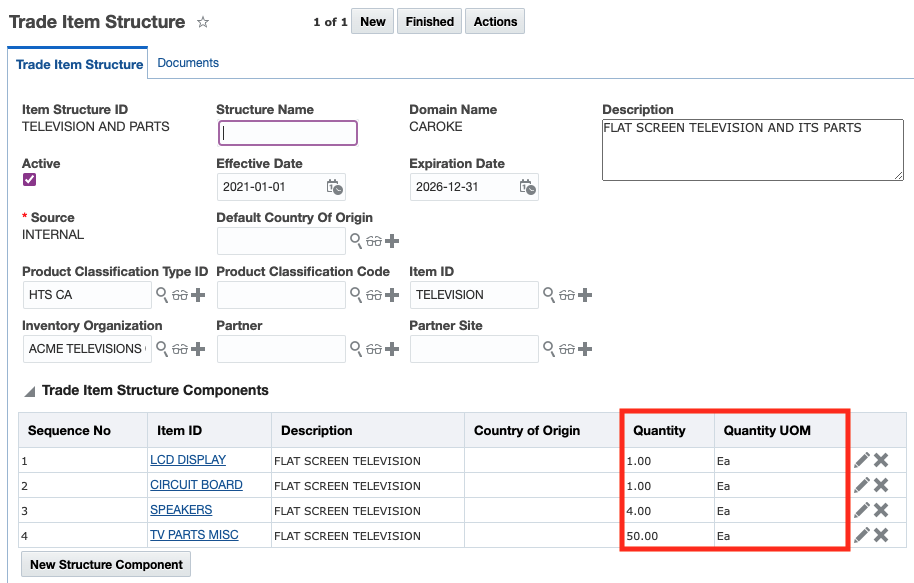Viewport: 914px width, 583px height.
Task: Click New Structure Component button
Action: pos(106,565)
